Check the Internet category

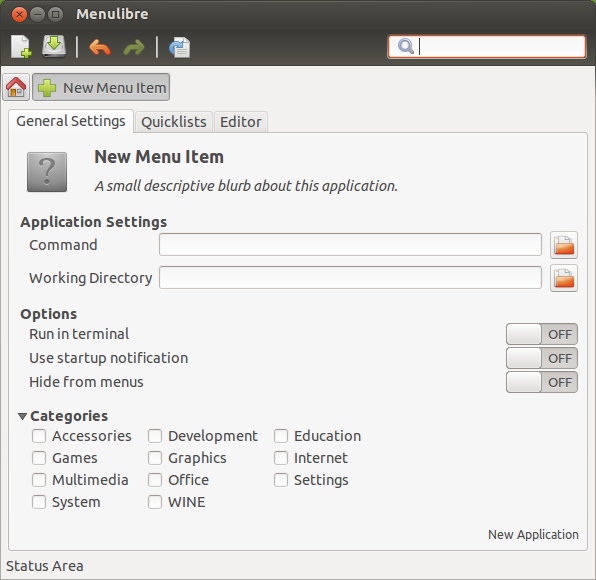(281, 458)
